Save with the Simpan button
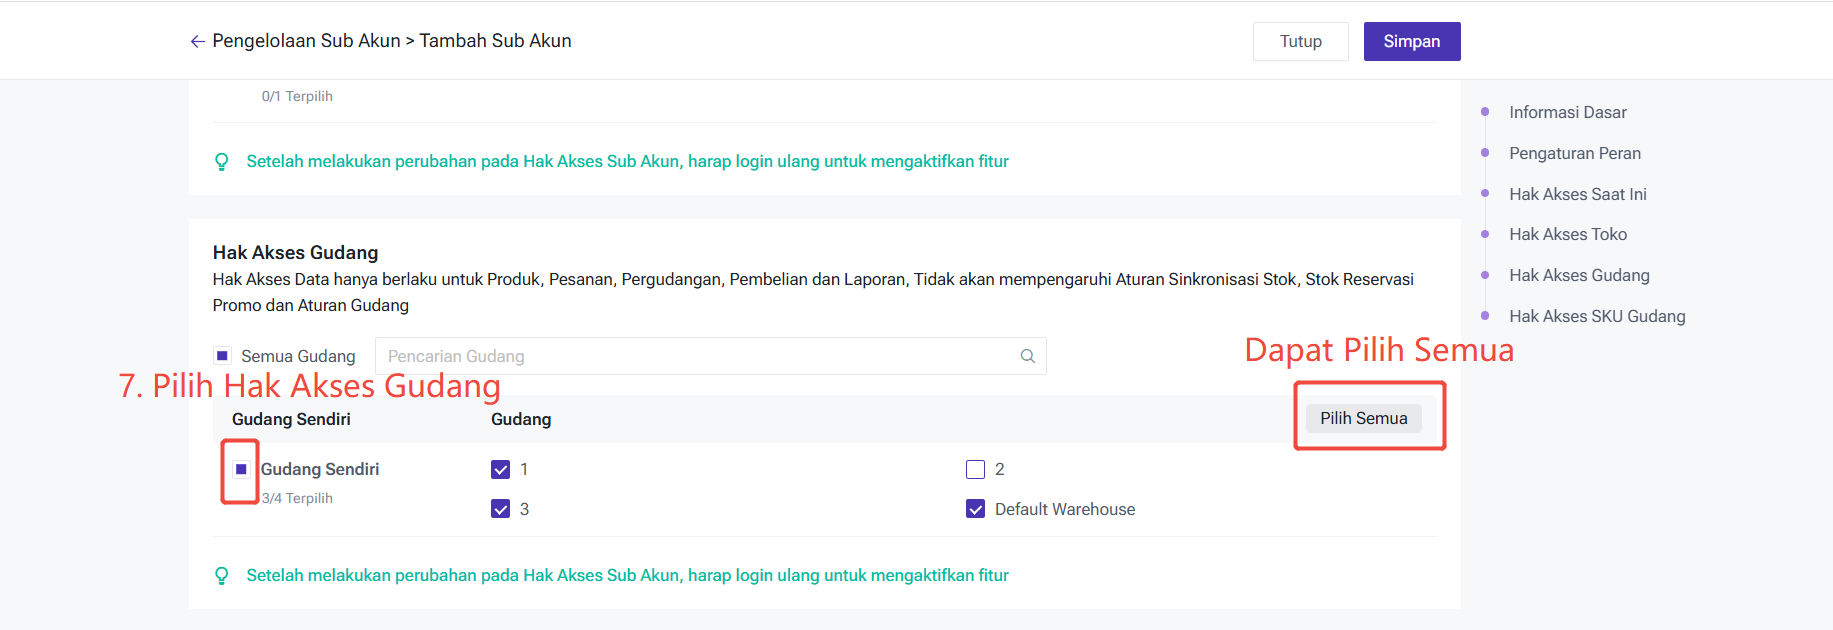The width and height of the screenshot is (1833, 630). click(x=1411, y=41)
